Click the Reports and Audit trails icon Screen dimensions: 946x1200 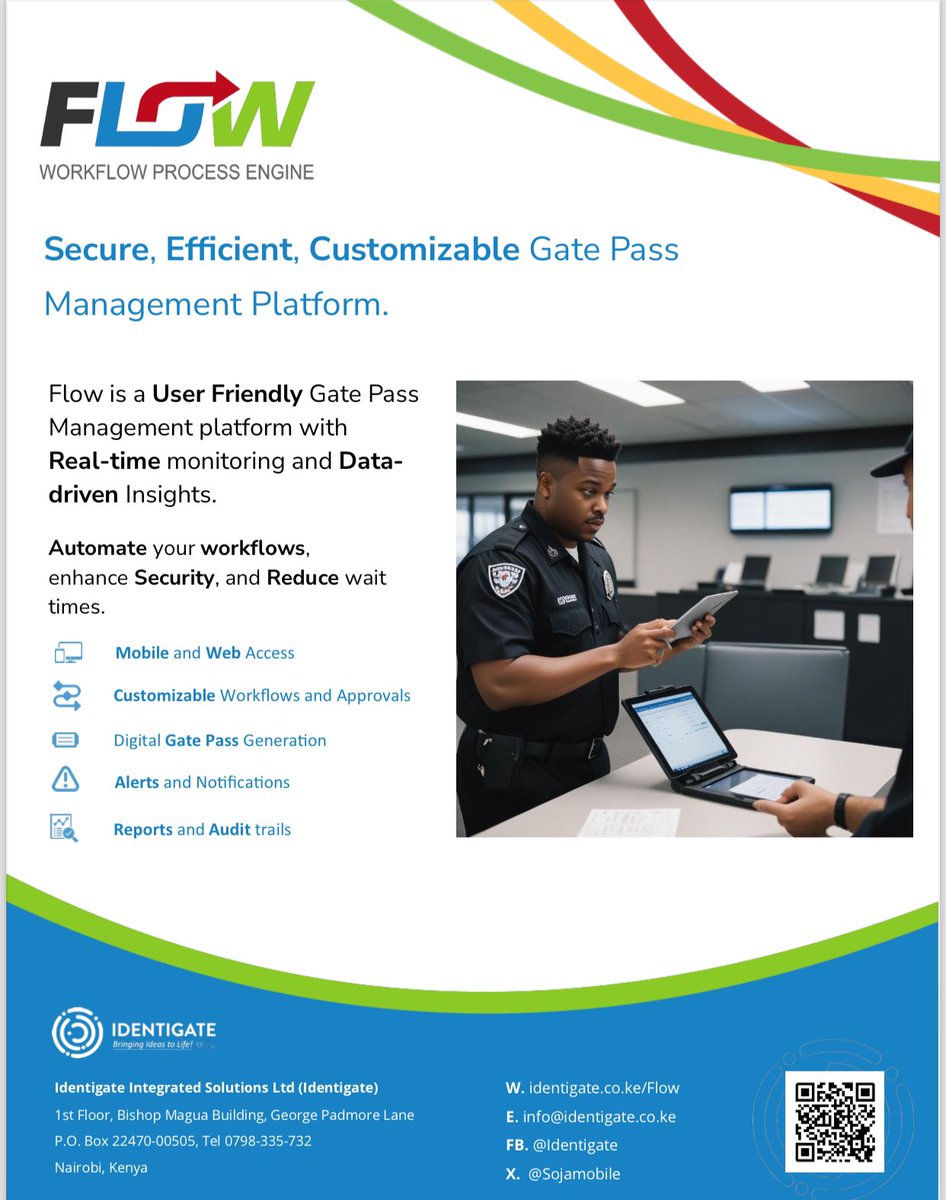click(64, 827)
